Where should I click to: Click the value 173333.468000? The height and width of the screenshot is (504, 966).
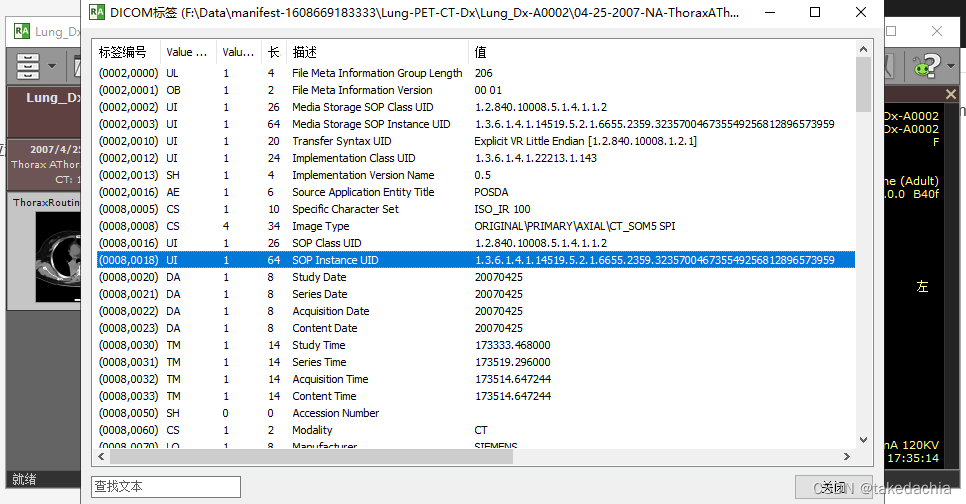coord(513,345)
